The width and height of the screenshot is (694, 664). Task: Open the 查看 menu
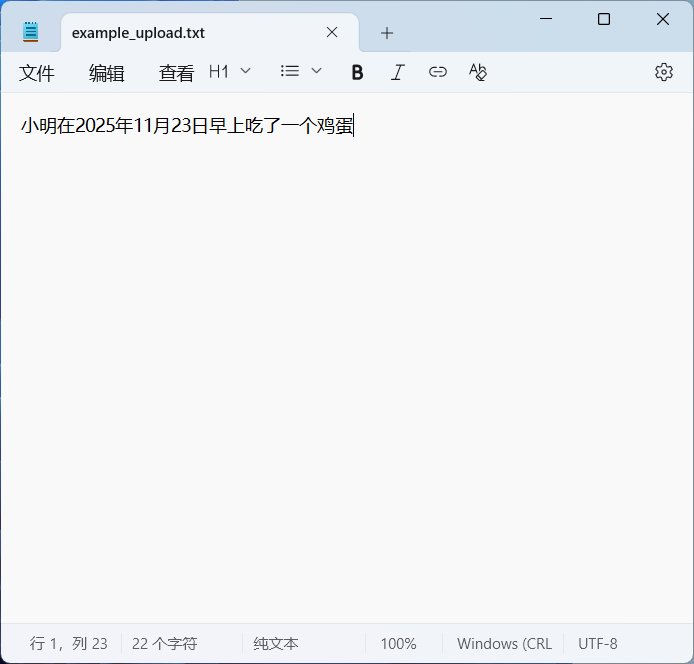pos(176,73)
